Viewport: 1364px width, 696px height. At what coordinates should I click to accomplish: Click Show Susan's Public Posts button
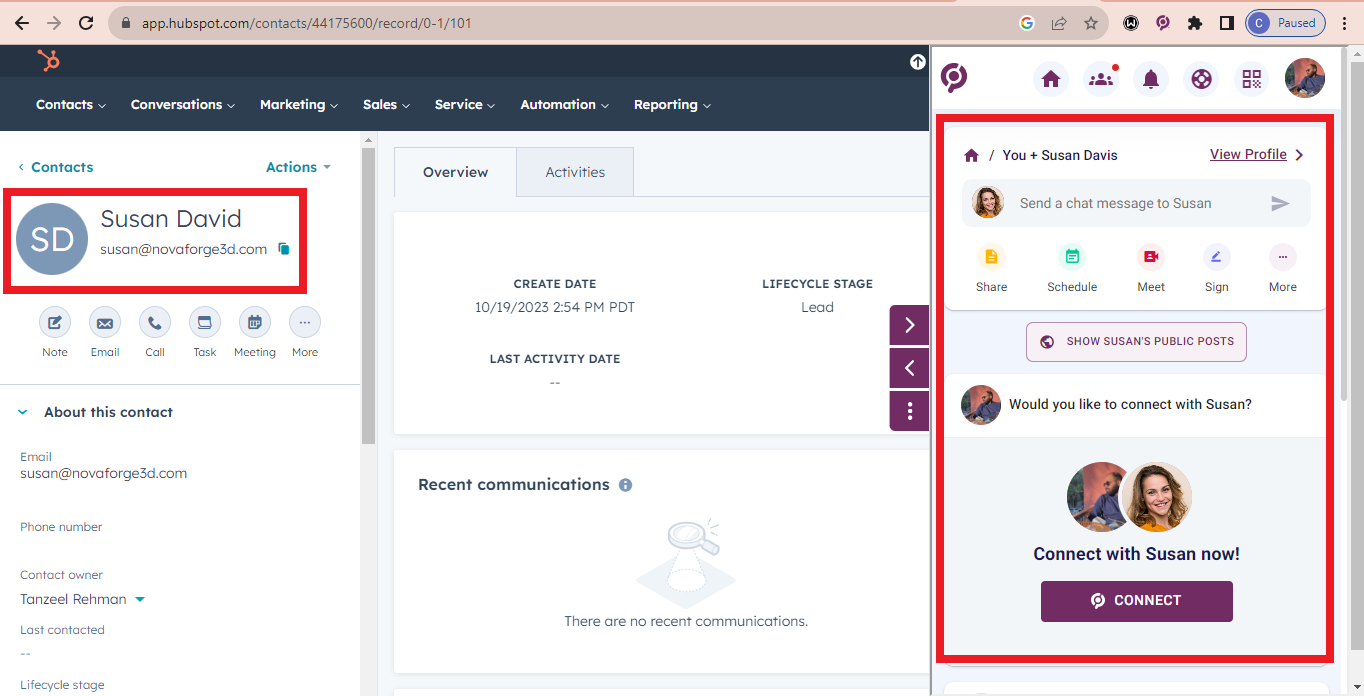1136,341
